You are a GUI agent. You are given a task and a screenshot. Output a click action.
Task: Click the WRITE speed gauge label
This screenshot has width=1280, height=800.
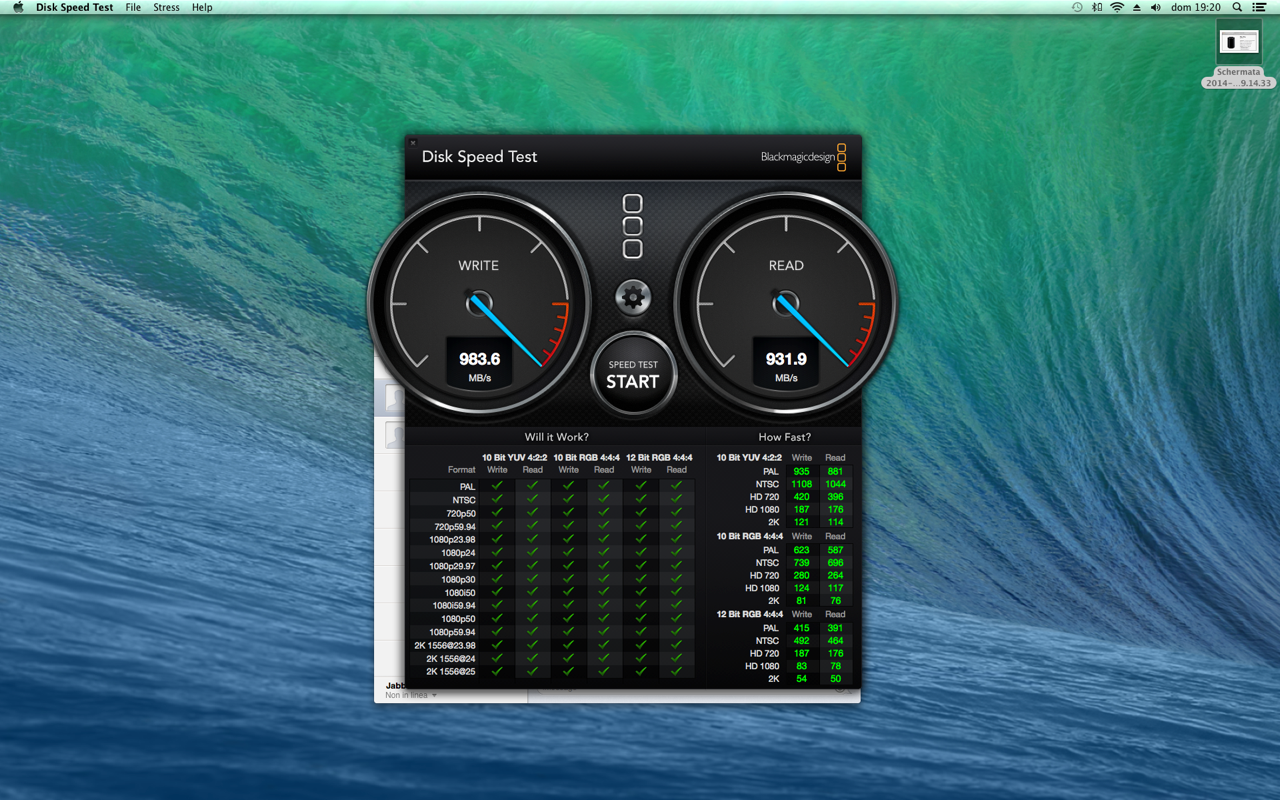(478, 265)
